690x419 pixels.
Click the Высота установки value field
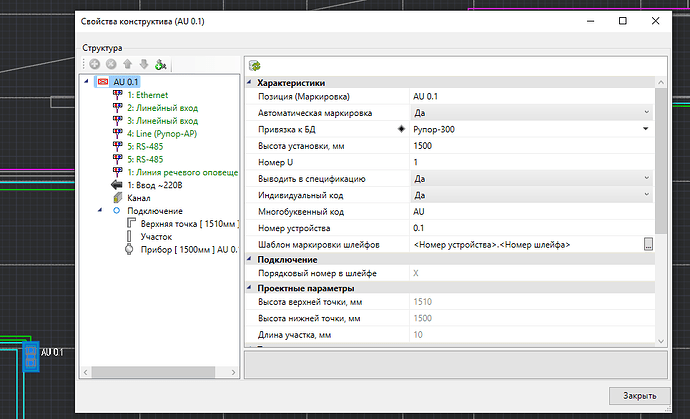pyautogui.click(x=530, y=145)
